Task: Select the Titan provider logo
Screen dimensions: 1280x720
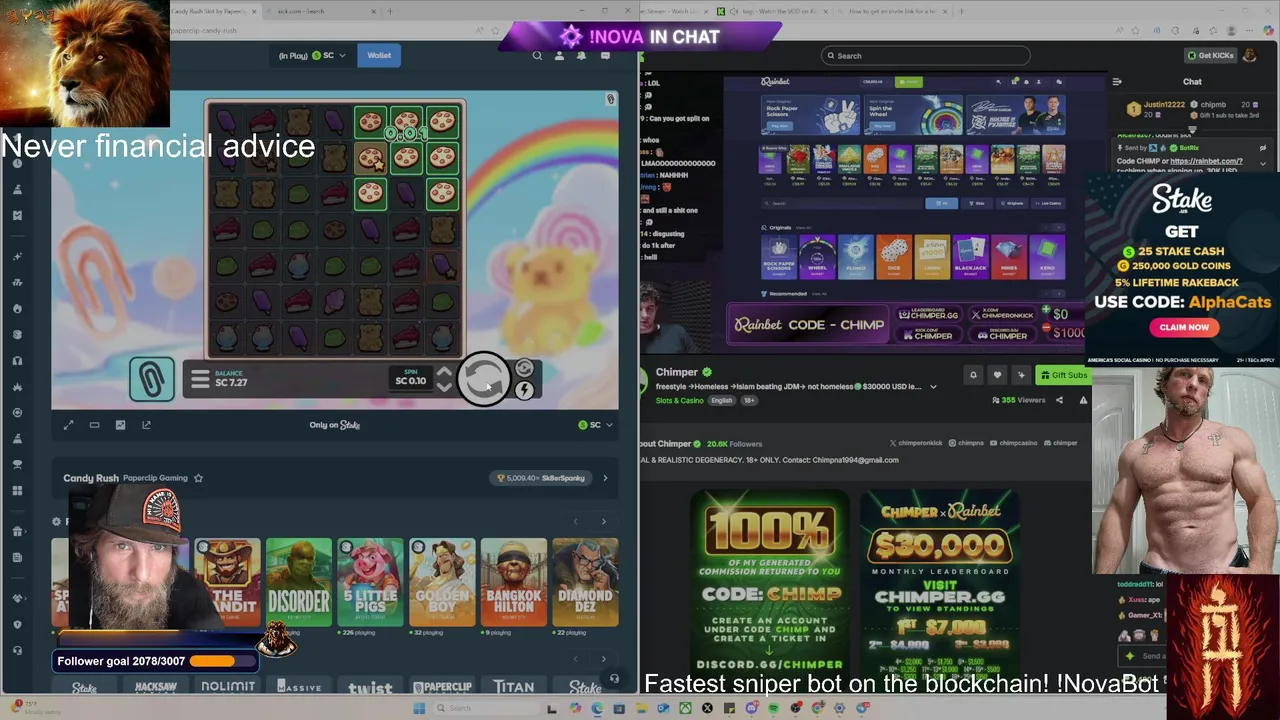Action: coord(514,686)
